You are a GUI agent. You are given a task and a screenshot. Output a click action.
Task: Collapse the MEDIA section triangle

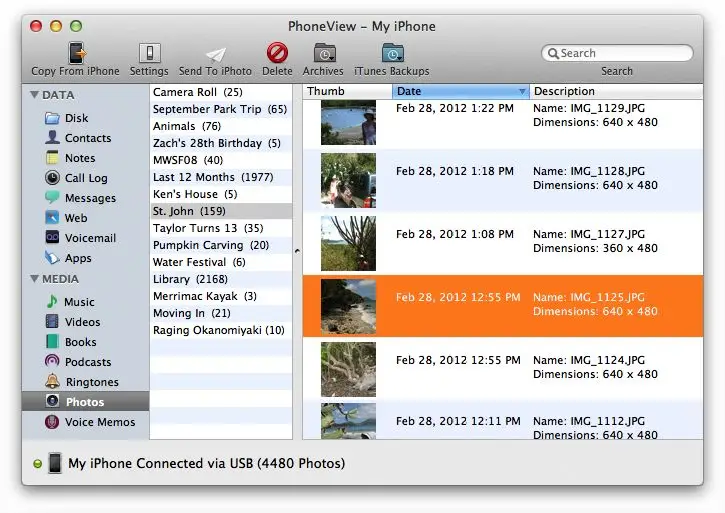(34, 278)
